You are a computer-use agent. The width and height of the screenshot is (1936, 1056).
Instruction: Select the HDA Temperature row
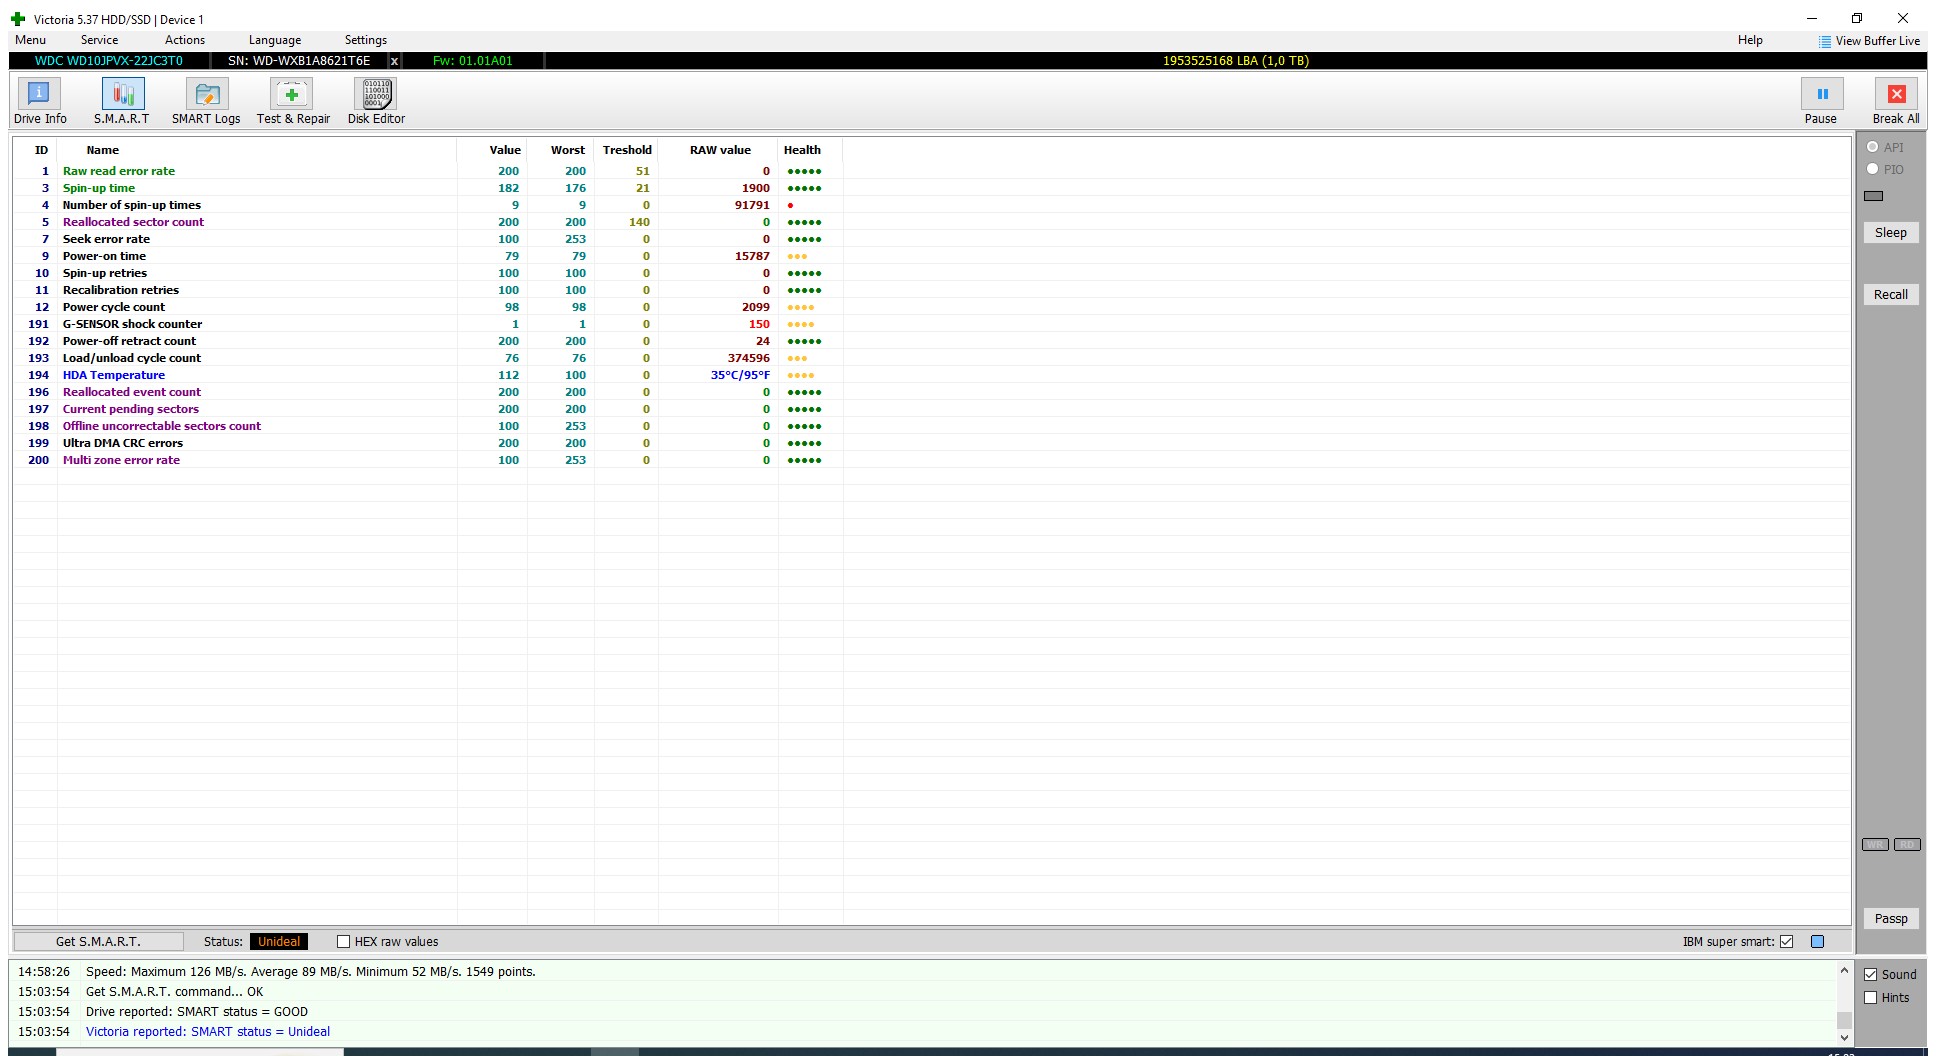(x=428, y=375)
